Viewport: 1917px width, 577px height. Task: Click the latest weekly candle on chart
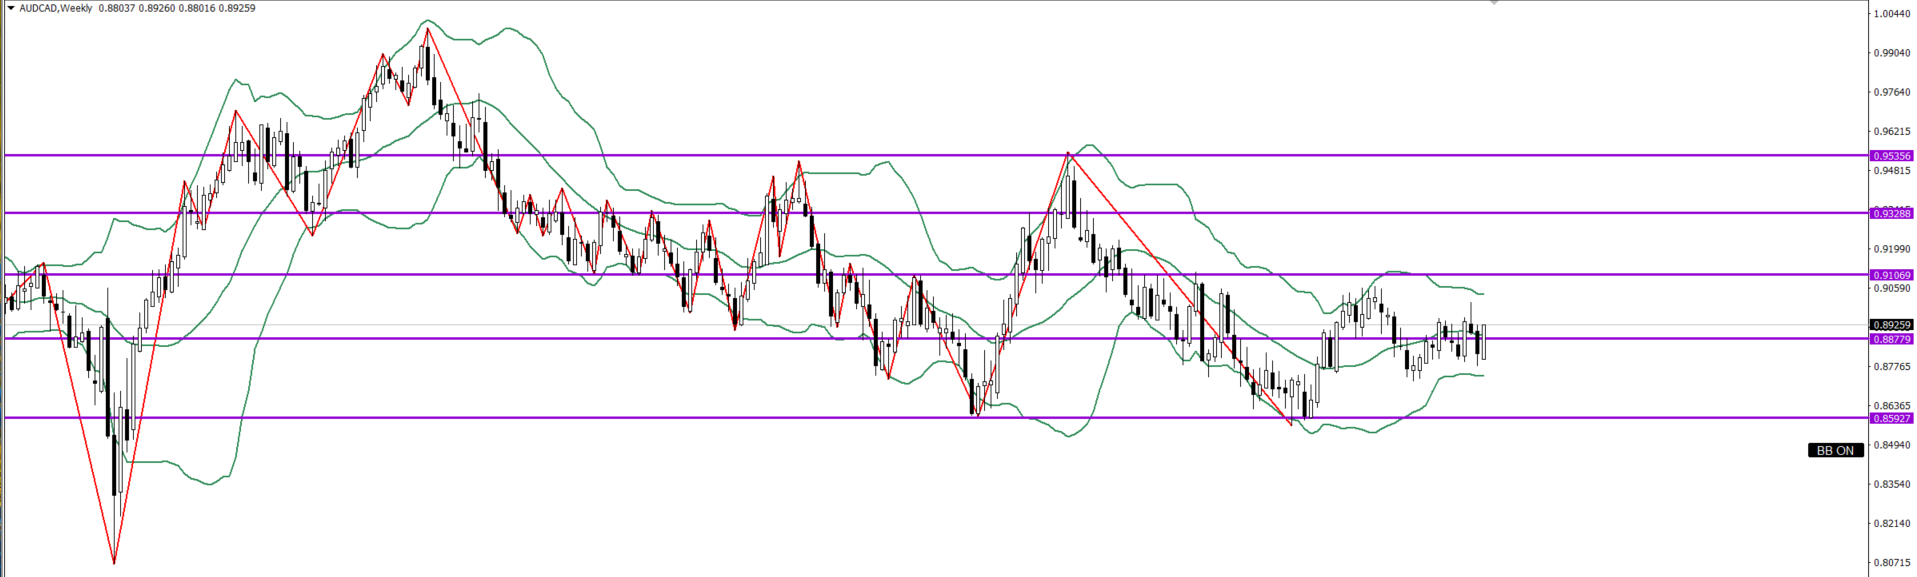pyautogui.click(x=1484, y=341)
